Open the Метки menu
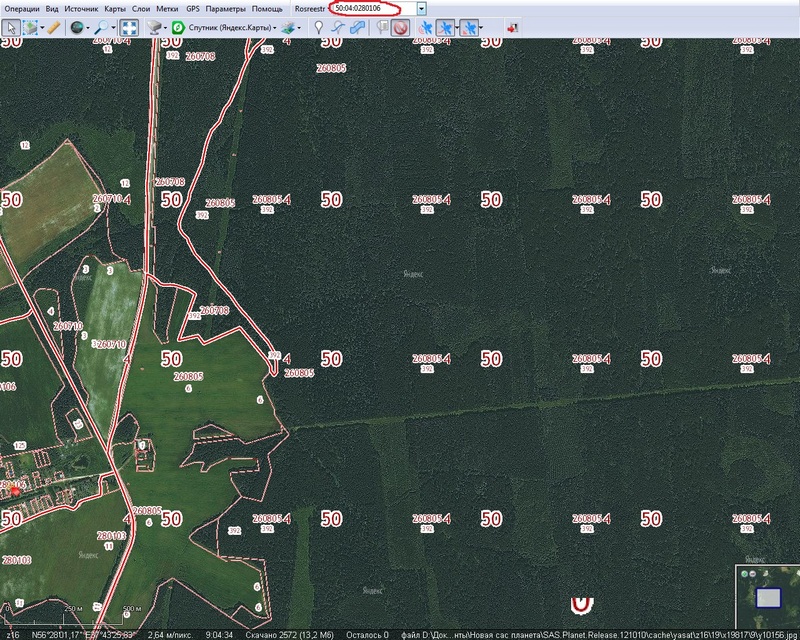Screen dimensions: 800x640 [167, 8]
